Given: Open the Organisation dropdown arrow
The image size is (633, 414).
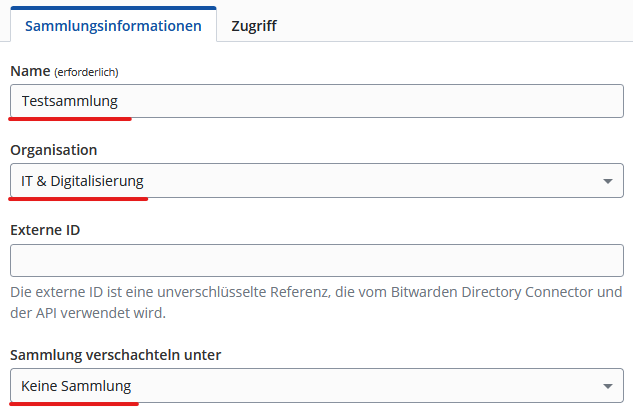Looking at the screenshot, I should point(608,181).
